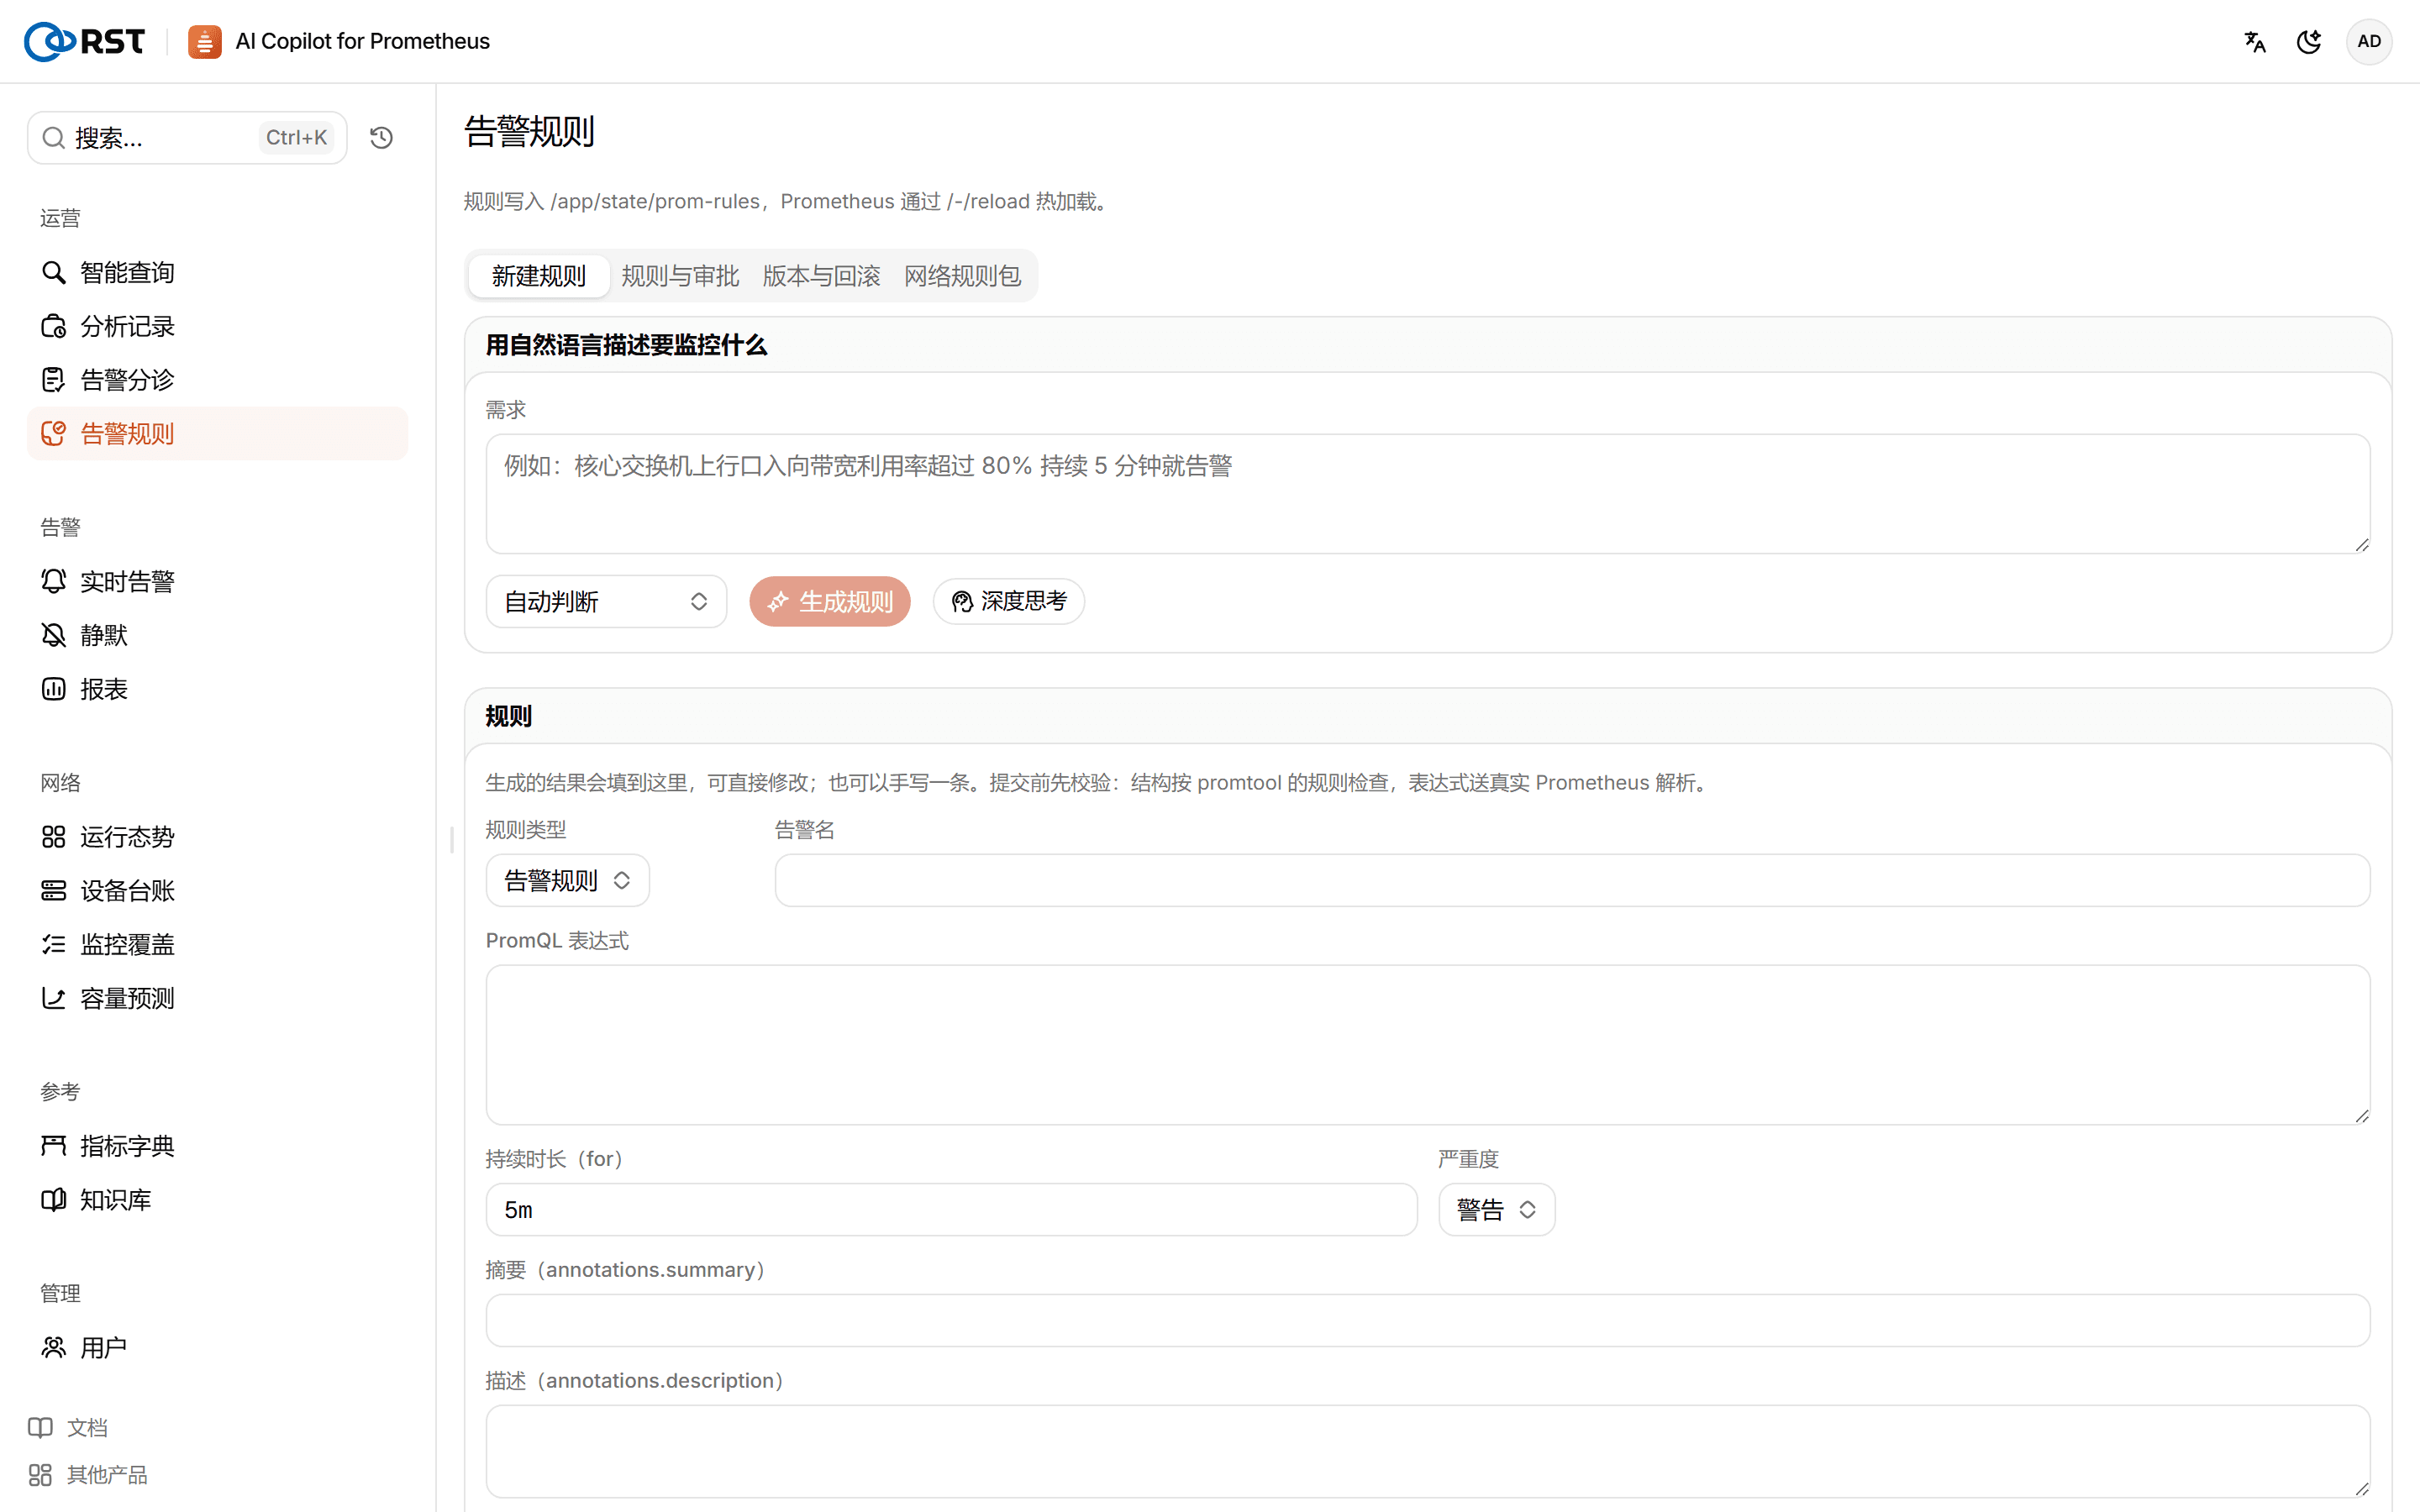
Task: Click the 需求 description textarea
Action: 1427,493
